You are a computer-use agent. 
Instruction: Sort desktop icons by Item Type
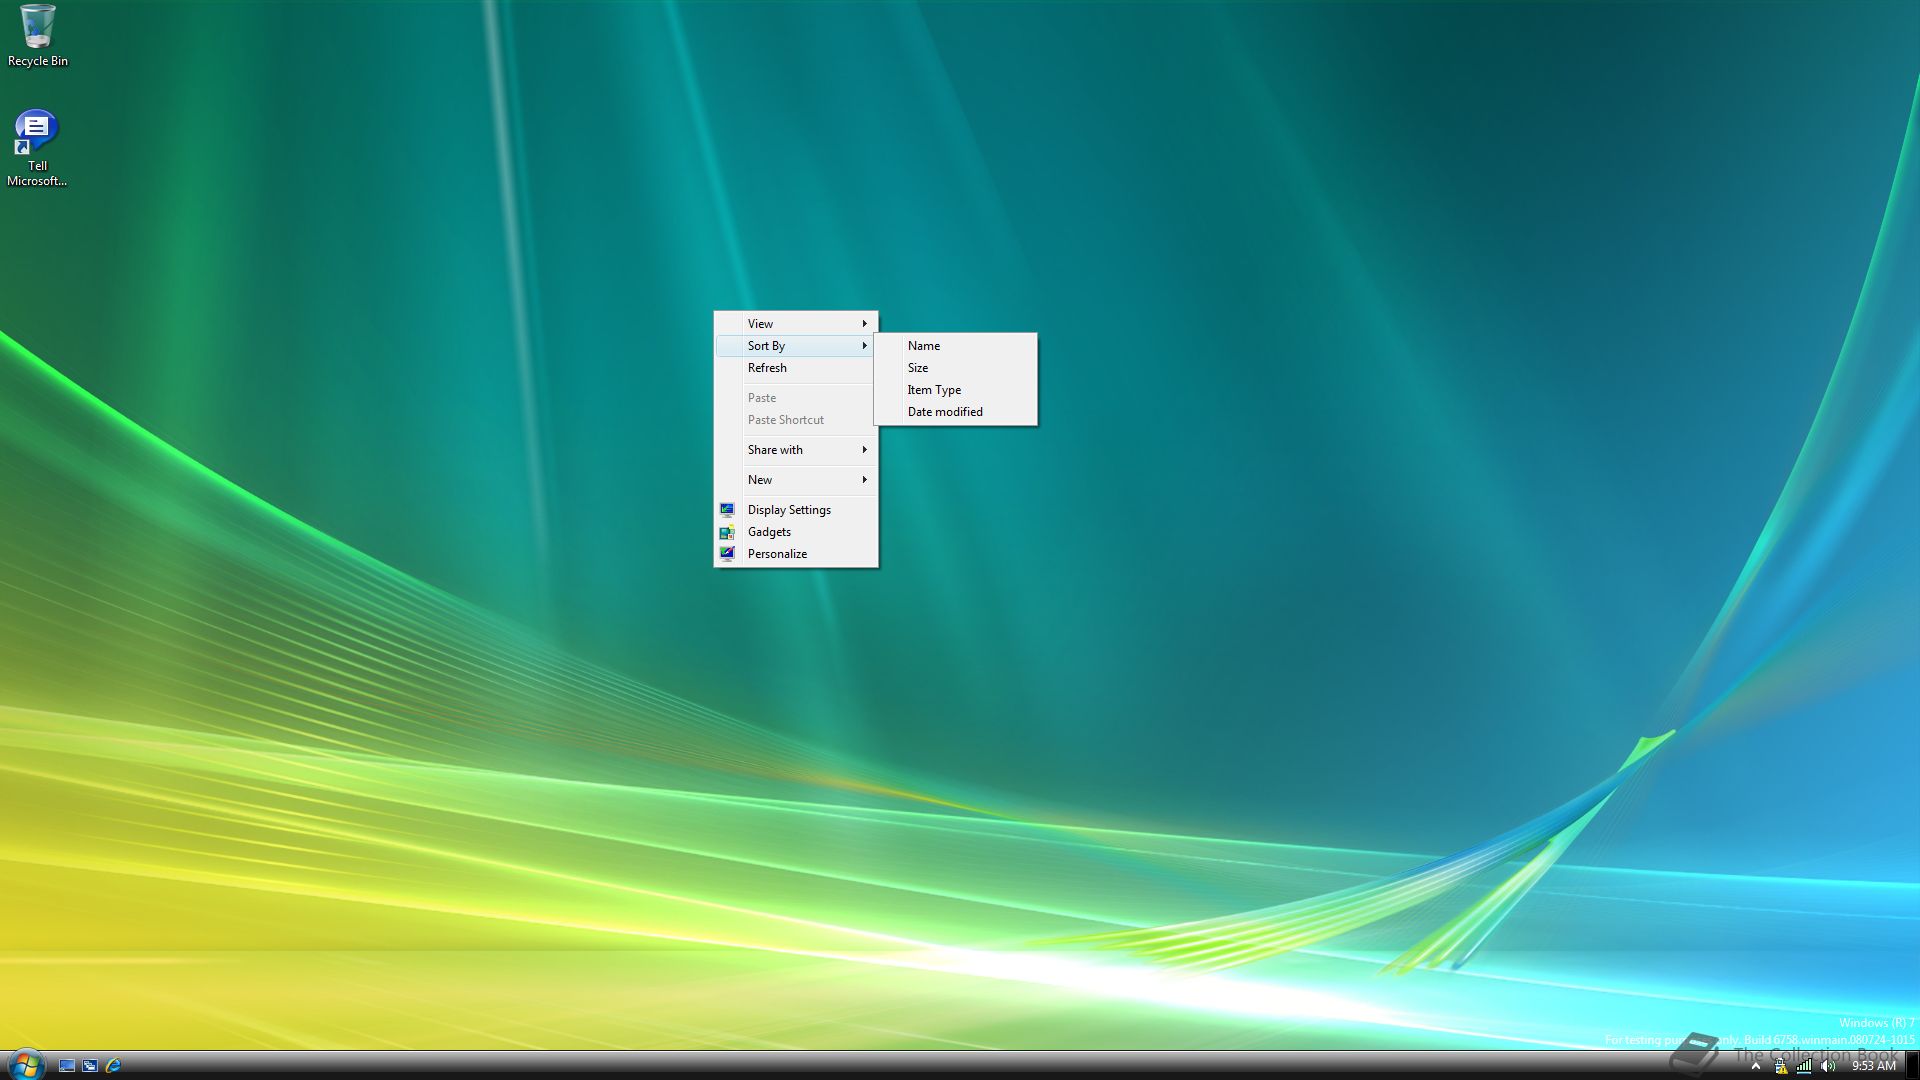pyautogui.click(x=956, y=390)
